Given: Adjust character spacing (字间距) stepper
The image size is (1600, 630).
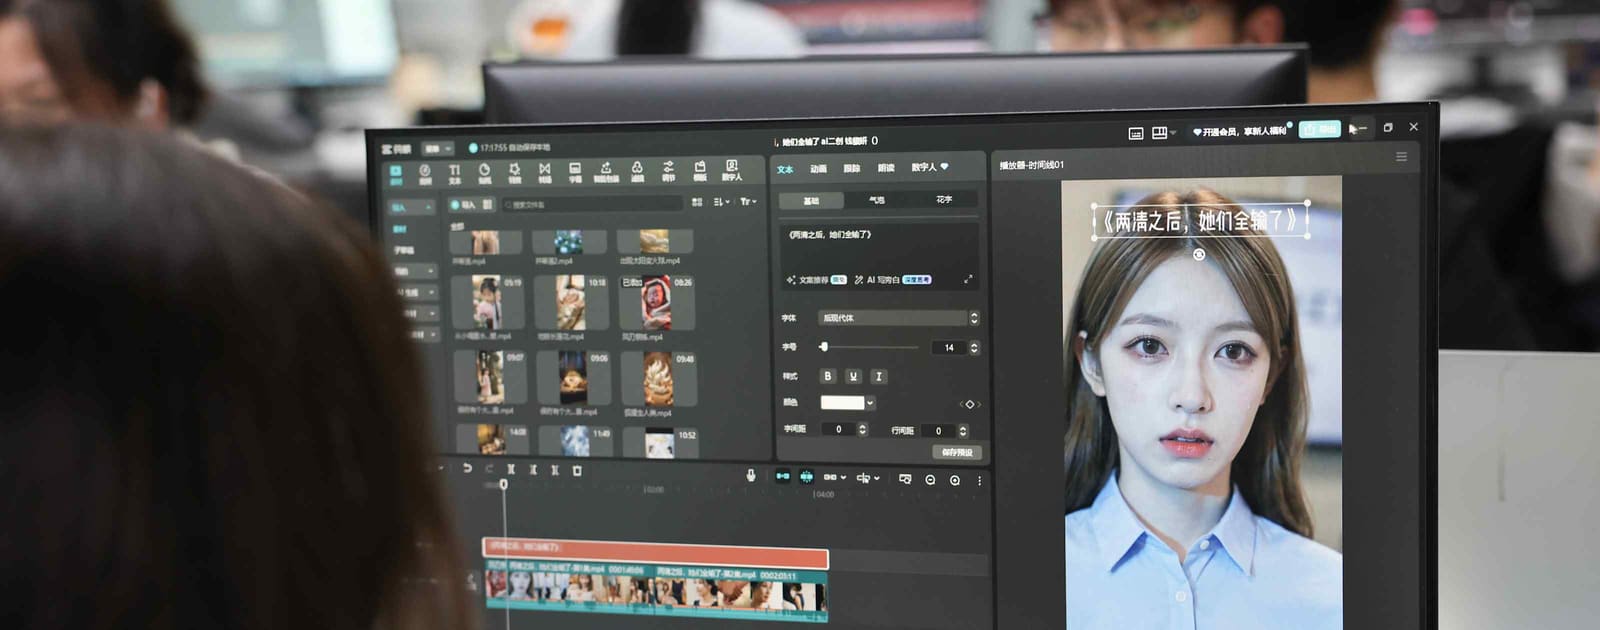Looking at the screenshot, I should click(863, 429).
